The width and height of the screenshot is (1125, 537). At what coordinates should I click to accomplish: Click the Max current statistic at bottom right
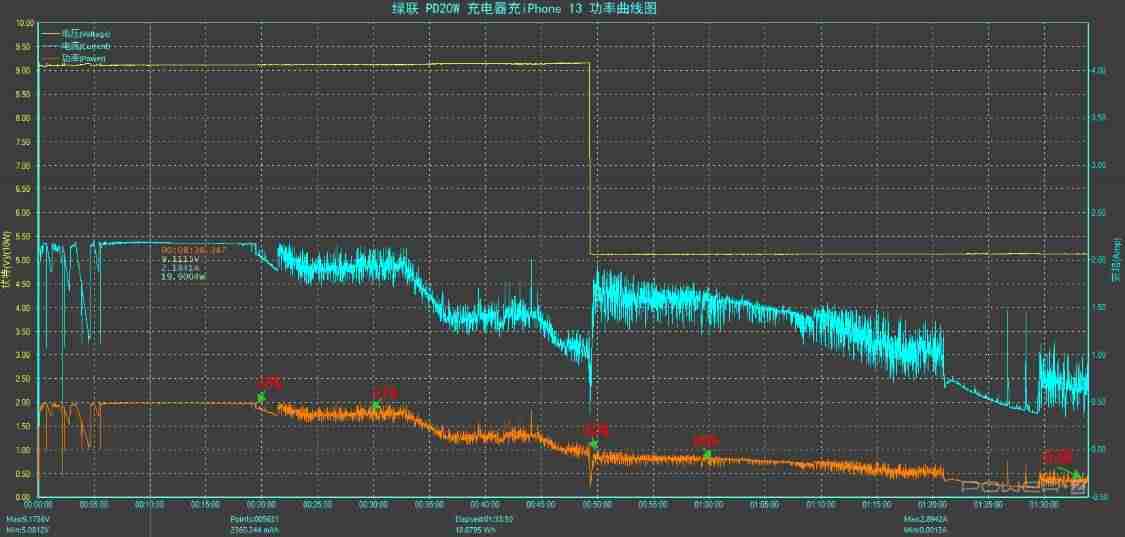point(923,518)
